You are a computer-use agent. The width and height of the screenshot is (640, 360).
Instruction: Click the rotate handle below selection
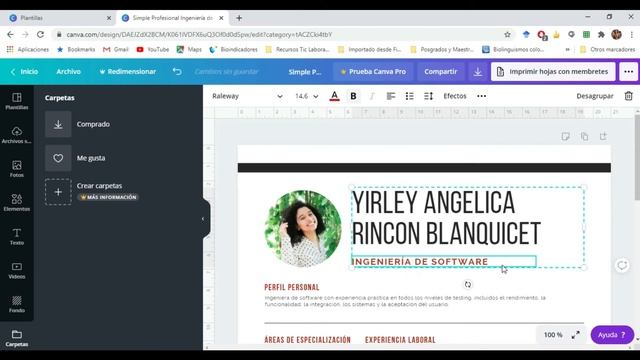[468, 284]
